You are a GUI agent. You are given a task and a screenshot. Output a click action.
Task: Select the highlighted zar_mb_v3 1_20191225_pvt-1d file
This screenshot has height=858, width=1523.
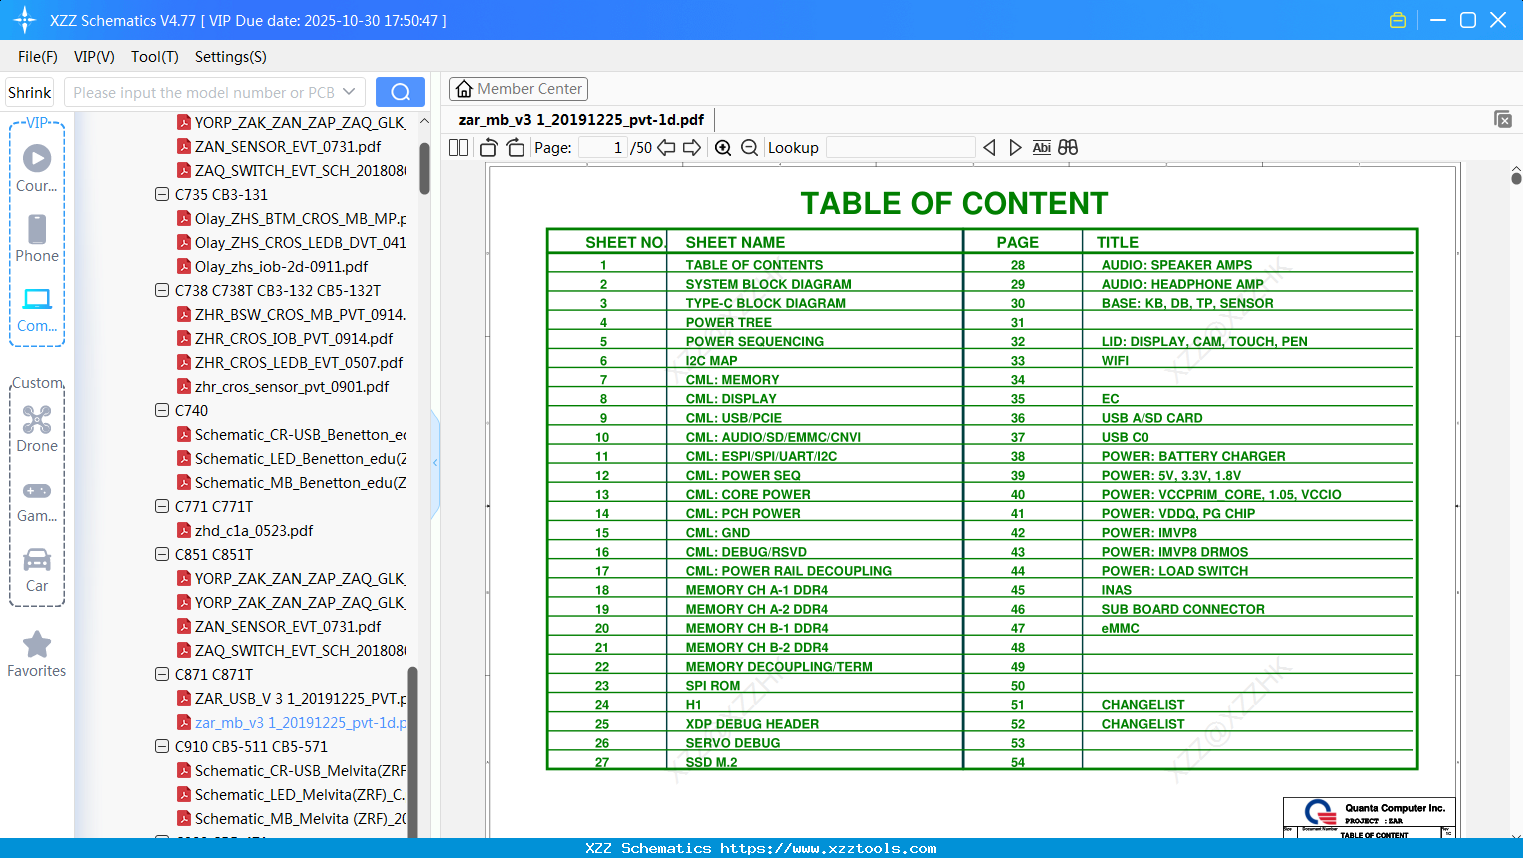pyautogui.click(x=292, y=722)
